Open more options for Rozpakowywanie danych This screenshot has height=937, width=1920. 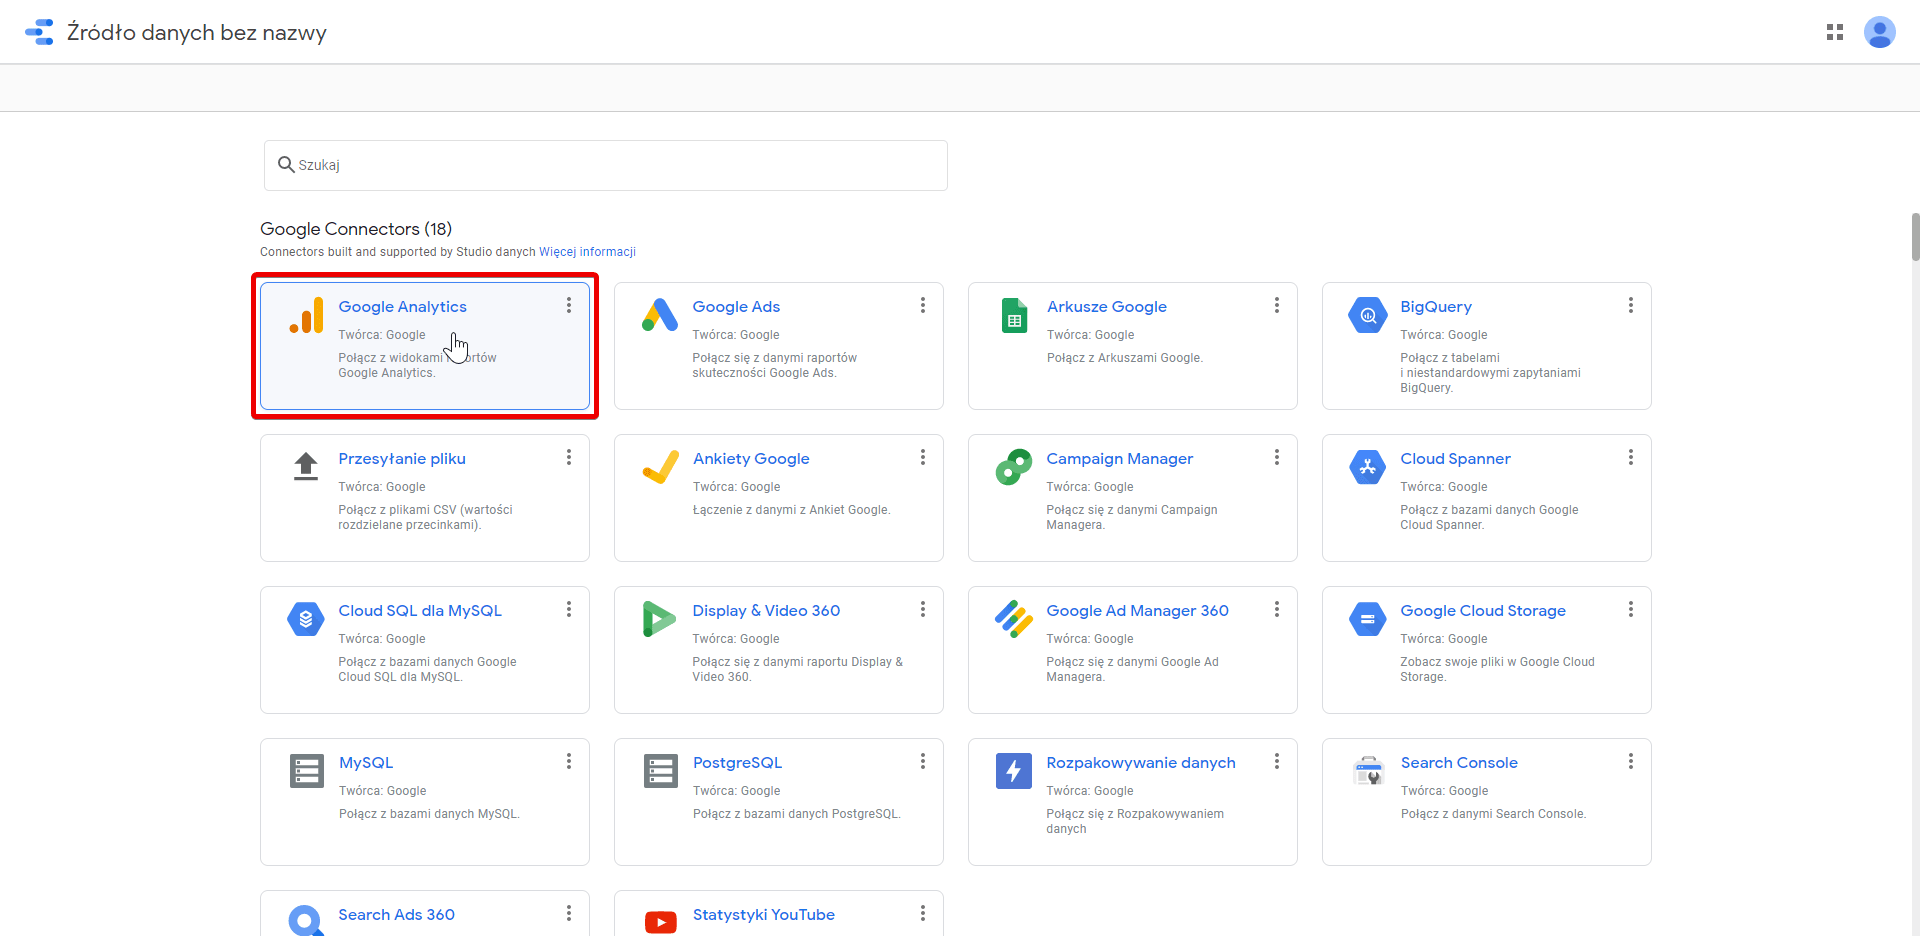(x=1277, y=761)
